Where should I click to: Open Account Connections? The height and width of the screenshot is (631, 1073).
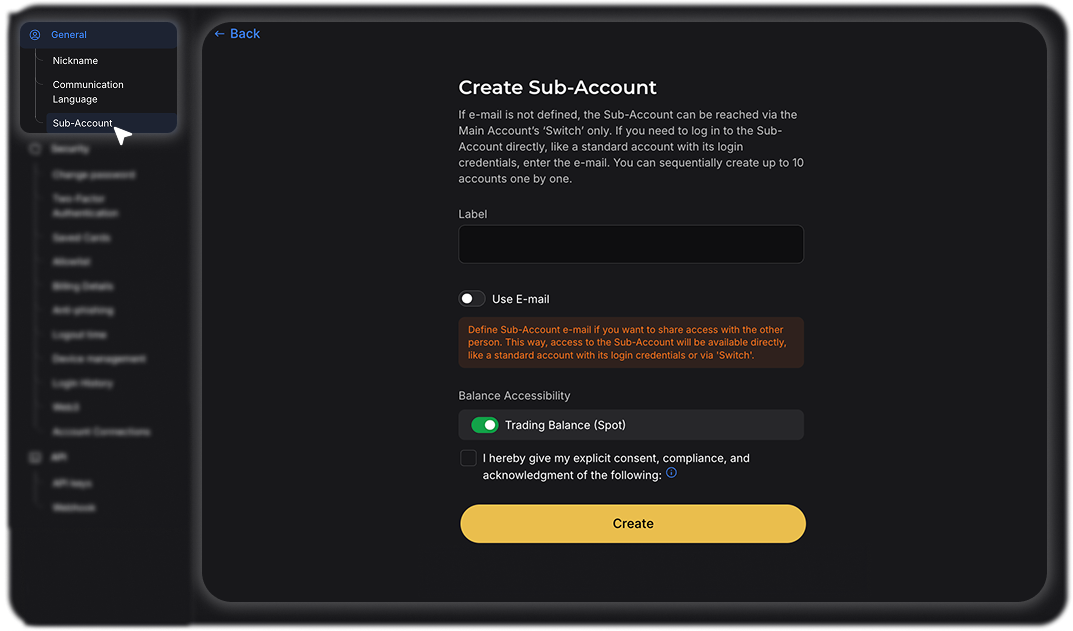click(x=101, y=432)
